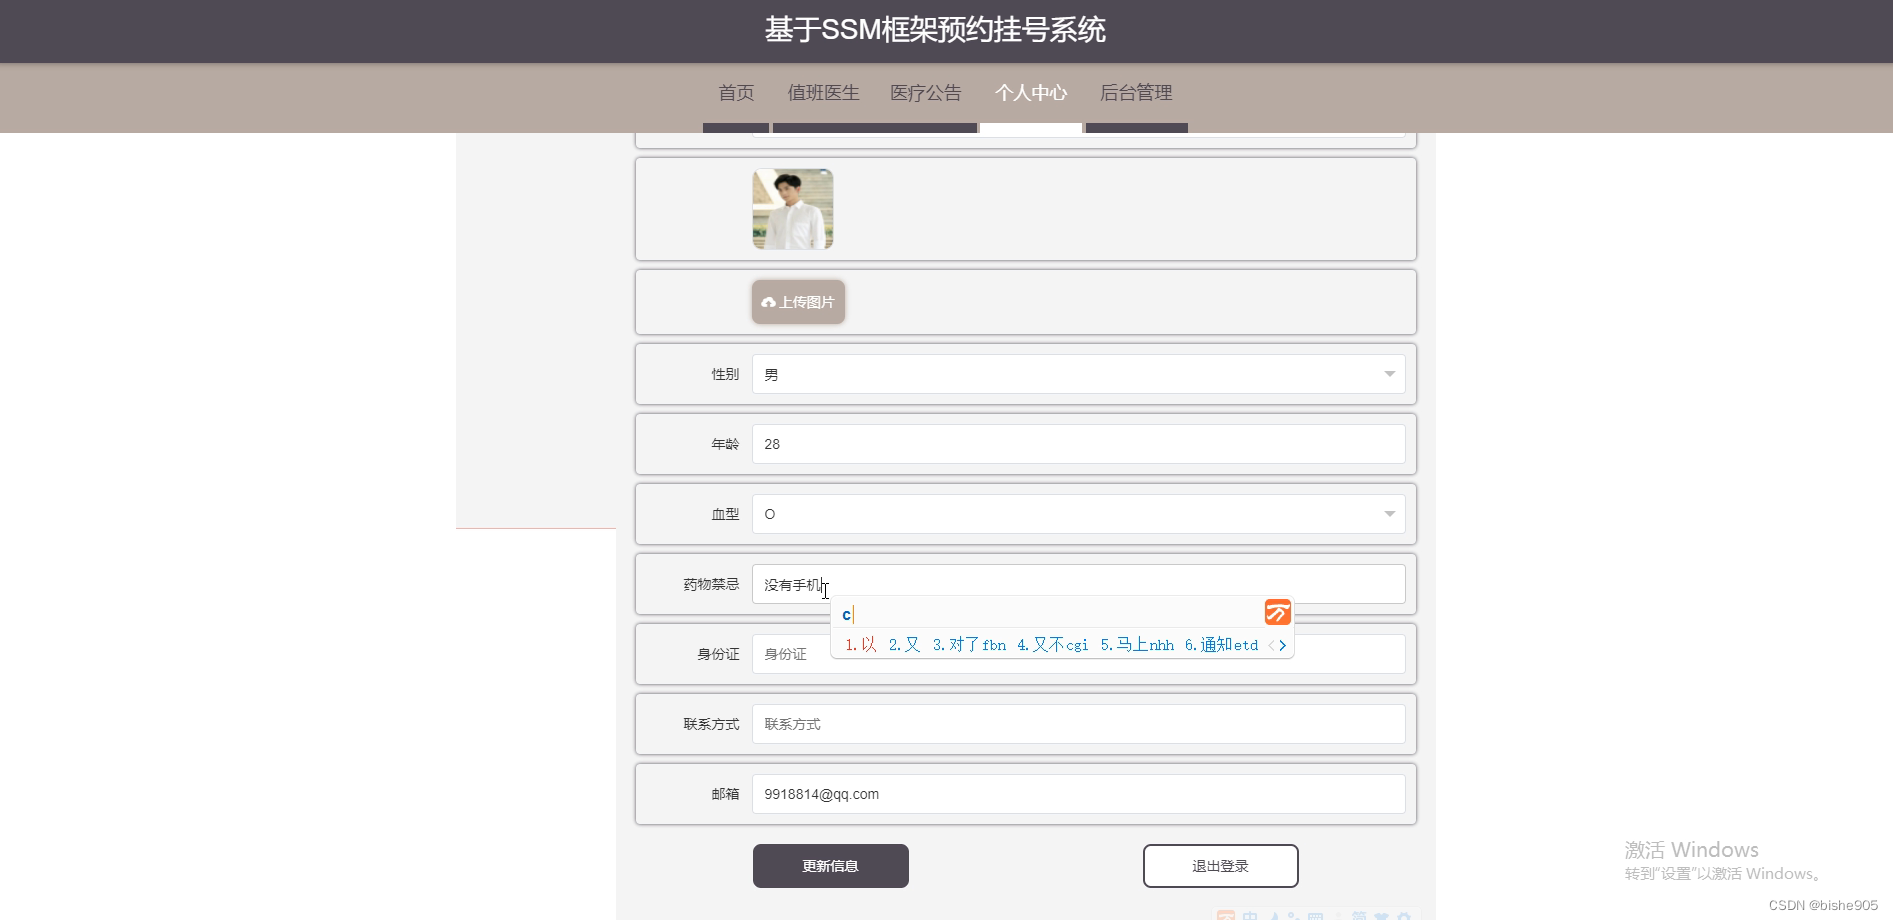Open the soft keyboard from IME toolbar
The width and height of the screenshot is (1893, 920).
[1315, 917]
